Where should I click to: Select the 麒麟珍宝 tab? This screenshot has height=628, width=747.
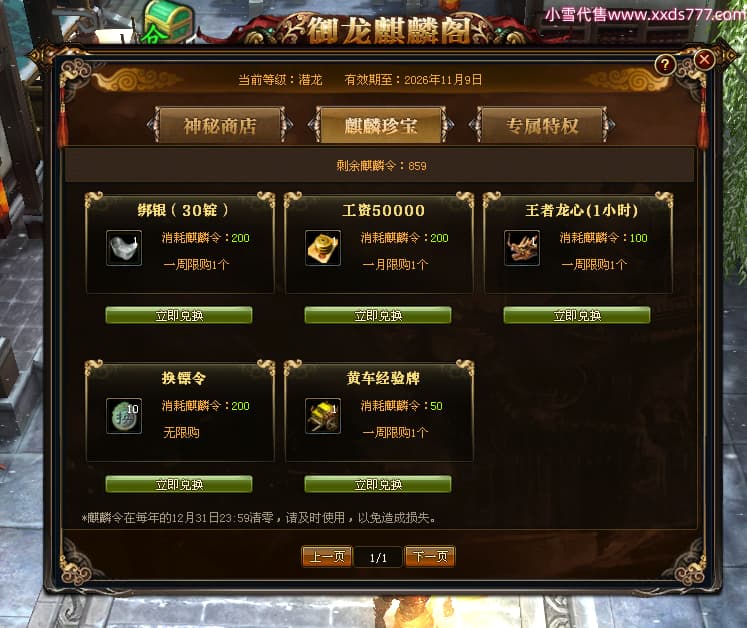coord(381,126)
